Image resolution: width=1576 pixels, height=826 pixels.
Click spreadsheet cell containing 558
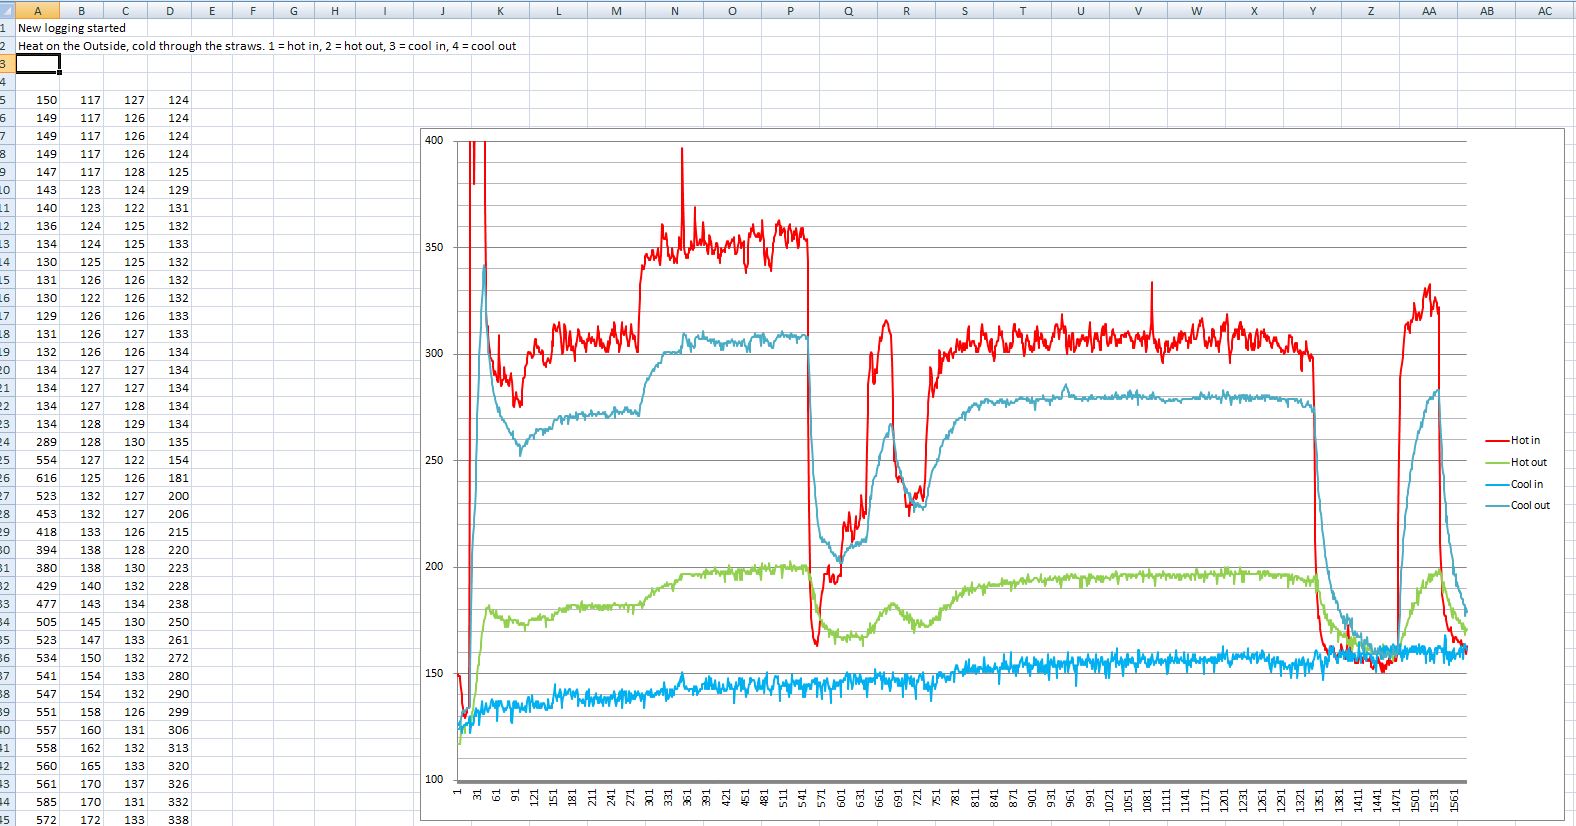click(38, 748)
